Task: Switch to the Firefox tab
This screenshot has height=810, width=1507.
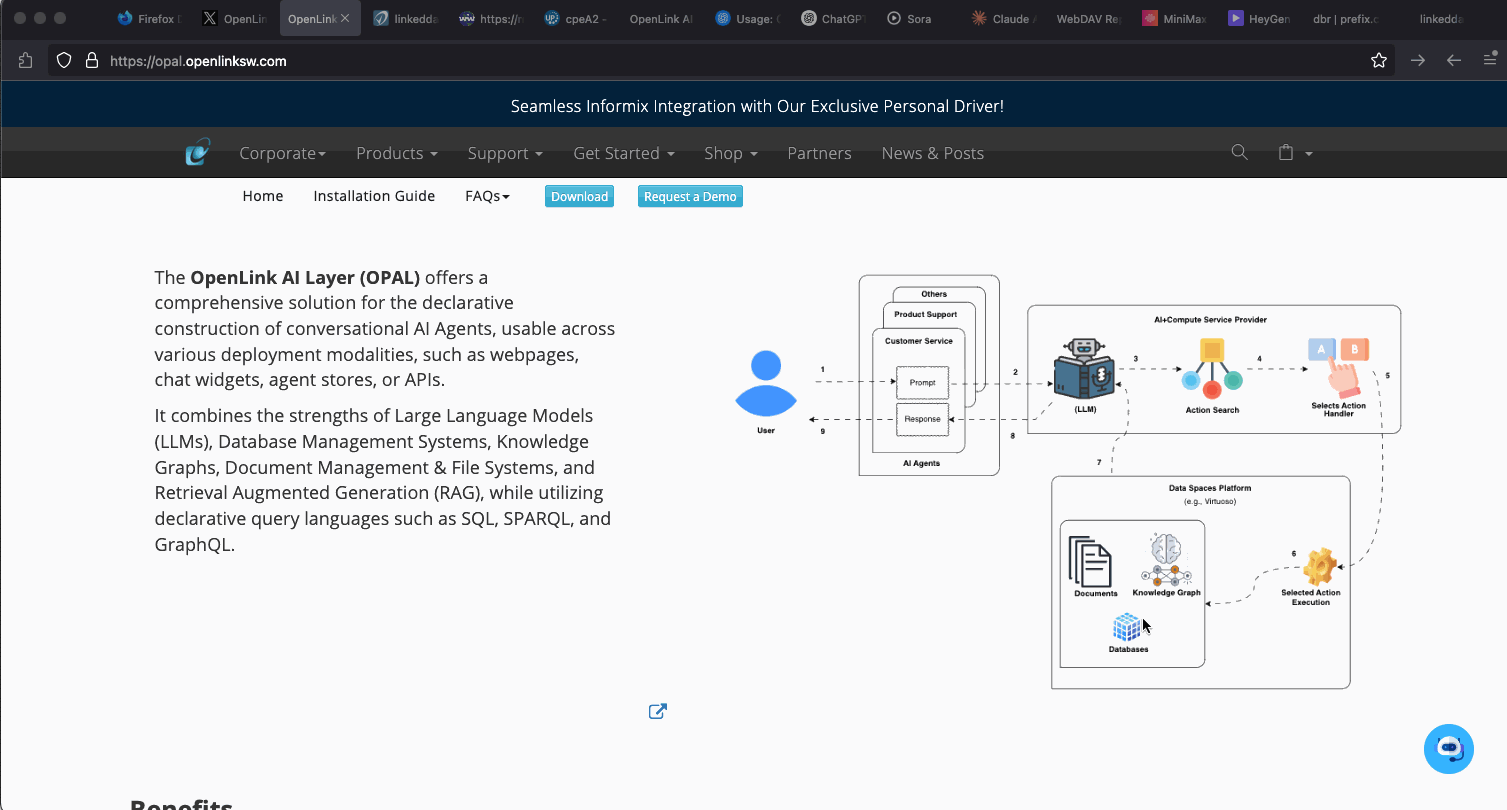Action: (x=148, y=18)
